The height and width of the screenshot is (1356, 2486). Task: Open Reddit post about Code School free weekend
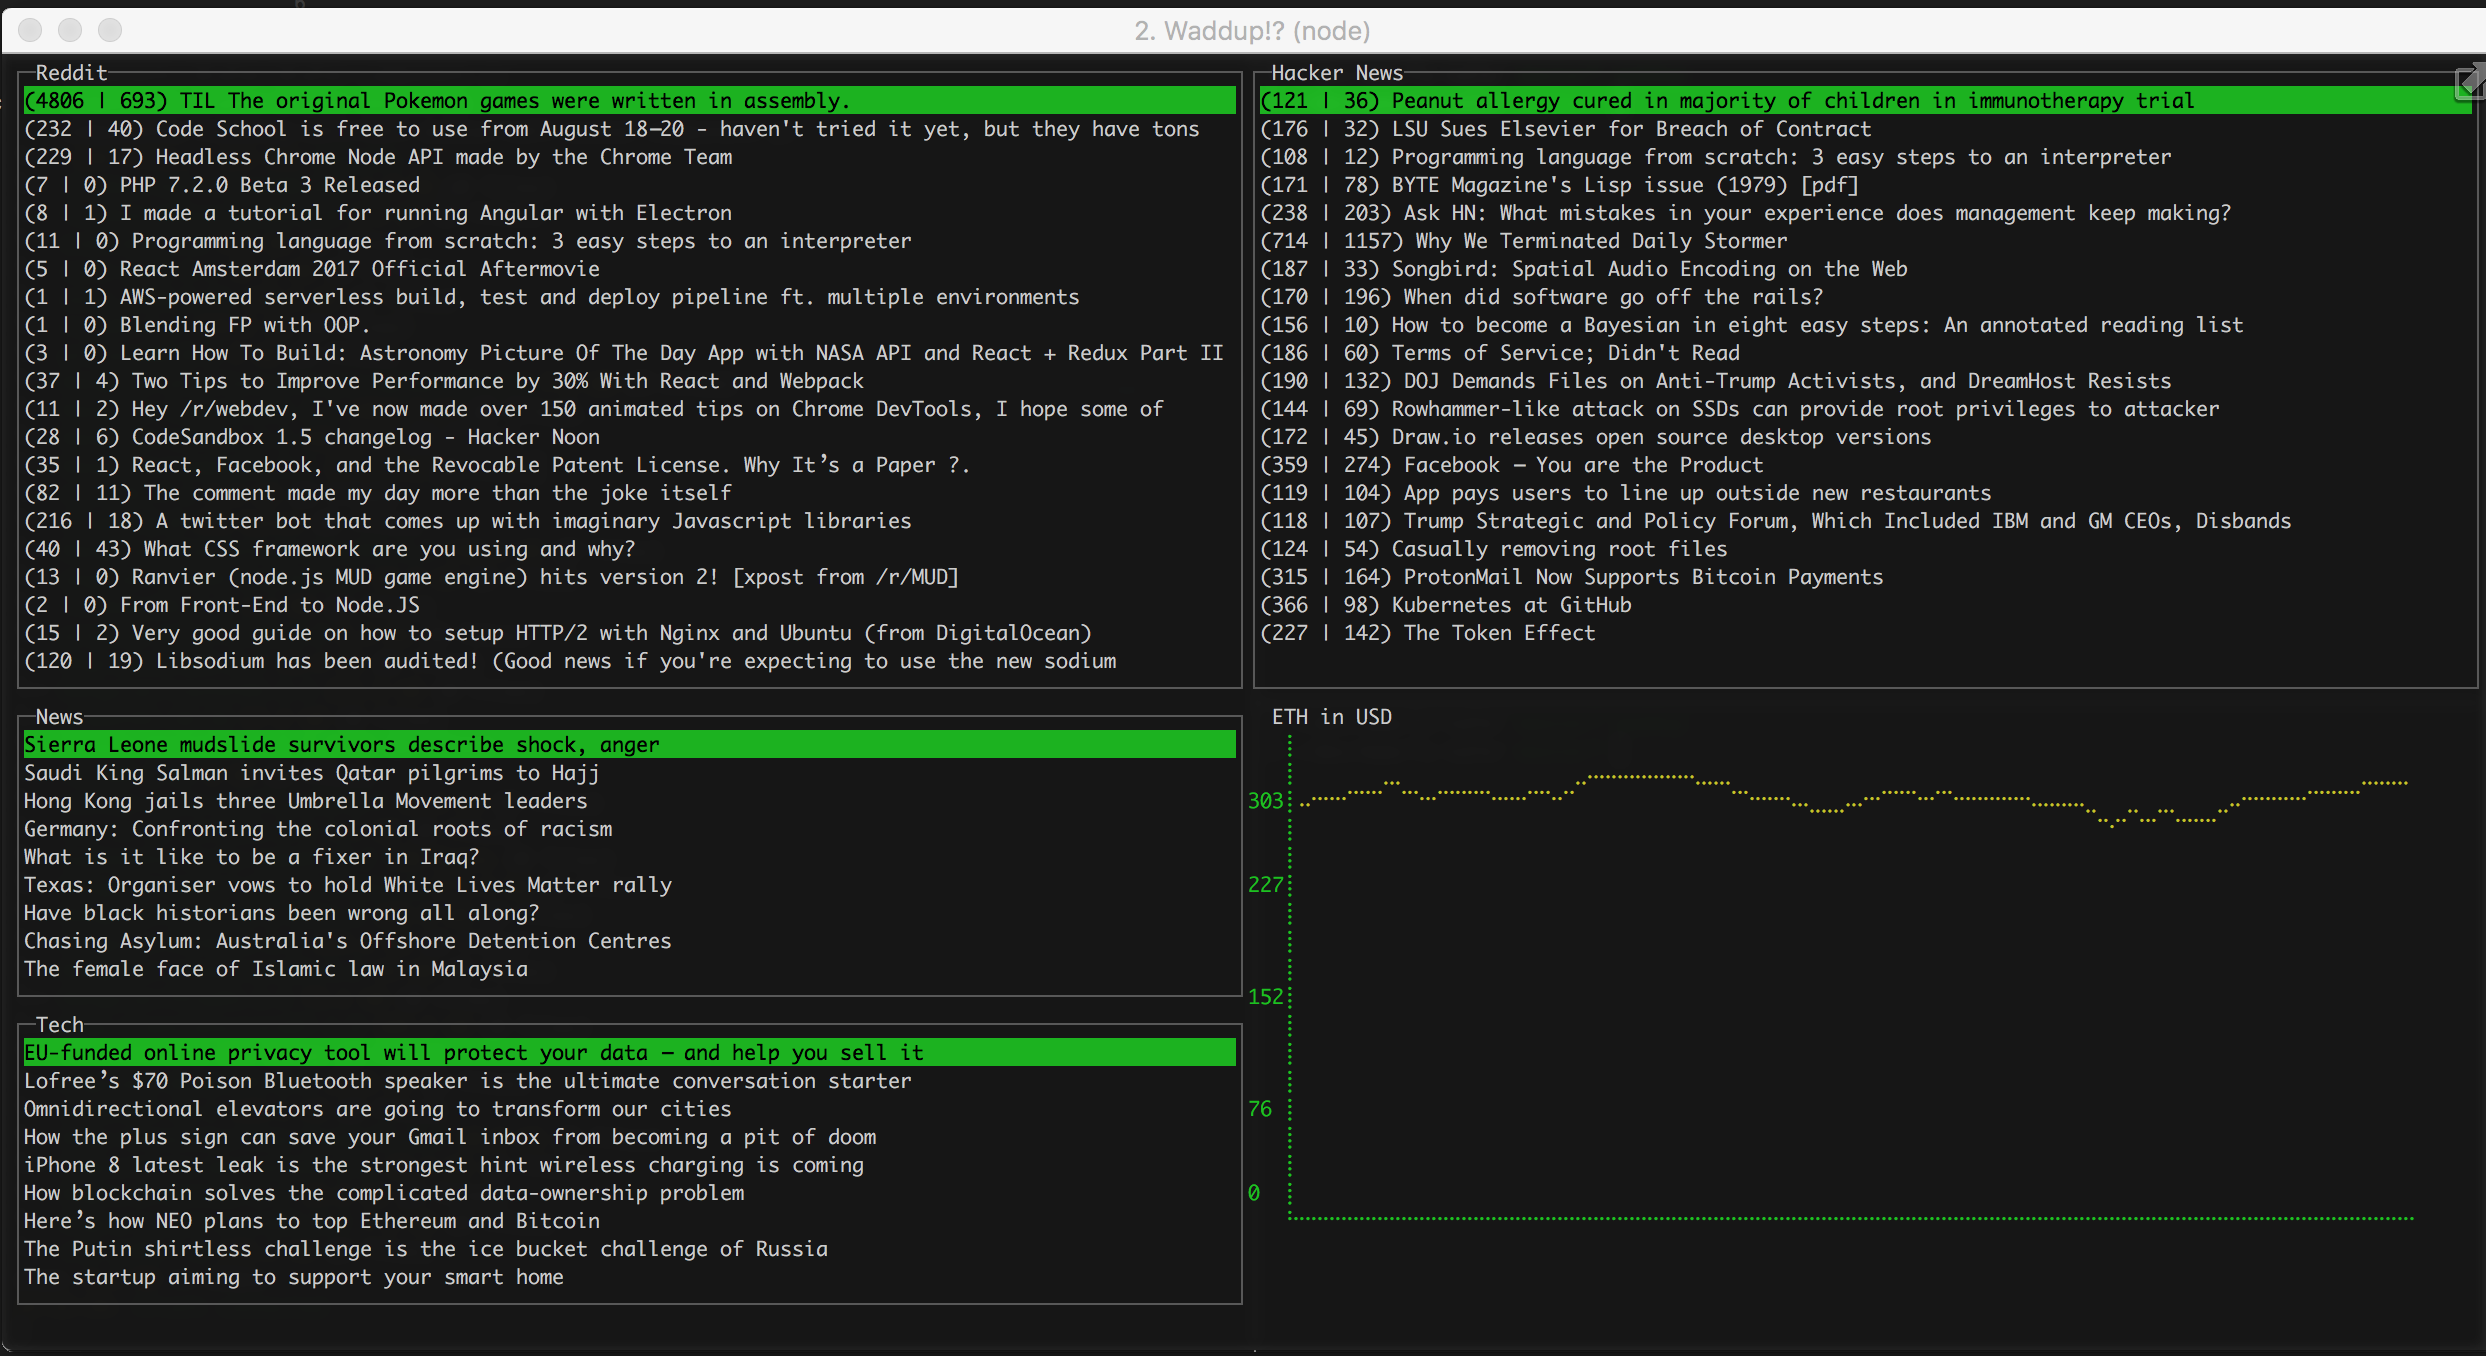pyautogui.click(x=612, y=129)
